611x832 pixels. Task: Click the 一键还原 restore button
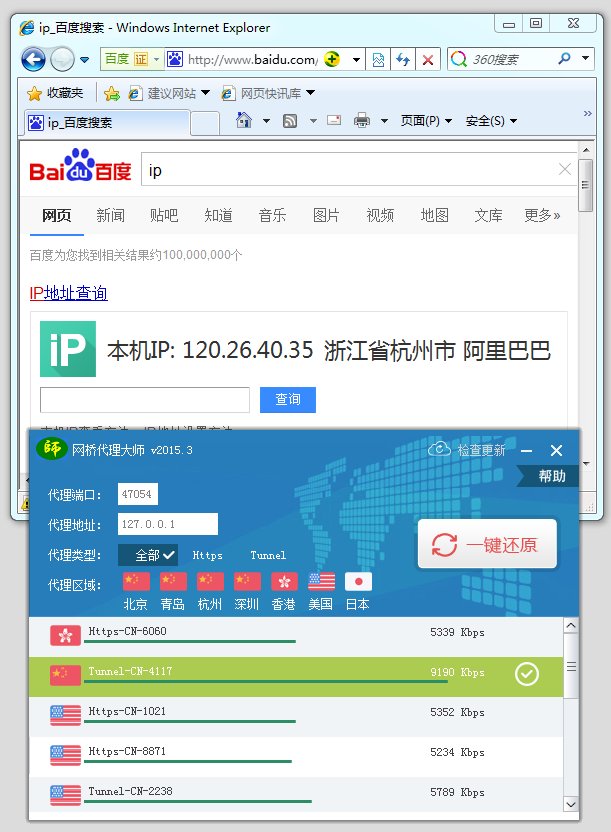click(487, 544)
